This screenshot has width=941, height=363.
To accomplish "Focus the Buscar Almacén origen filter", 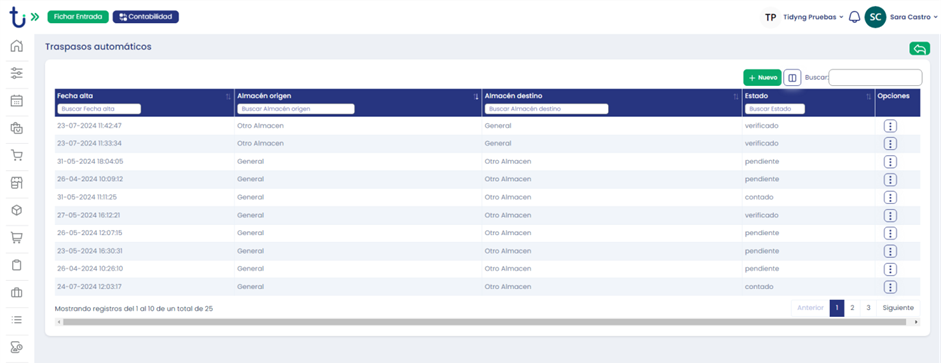I will (x=296, y=109).
